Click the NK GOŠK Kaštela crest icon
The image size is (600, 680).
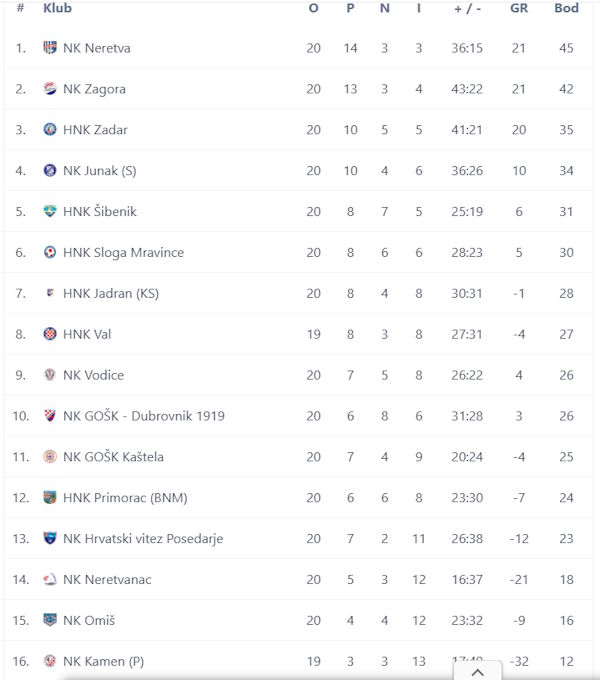pos(50,457)
